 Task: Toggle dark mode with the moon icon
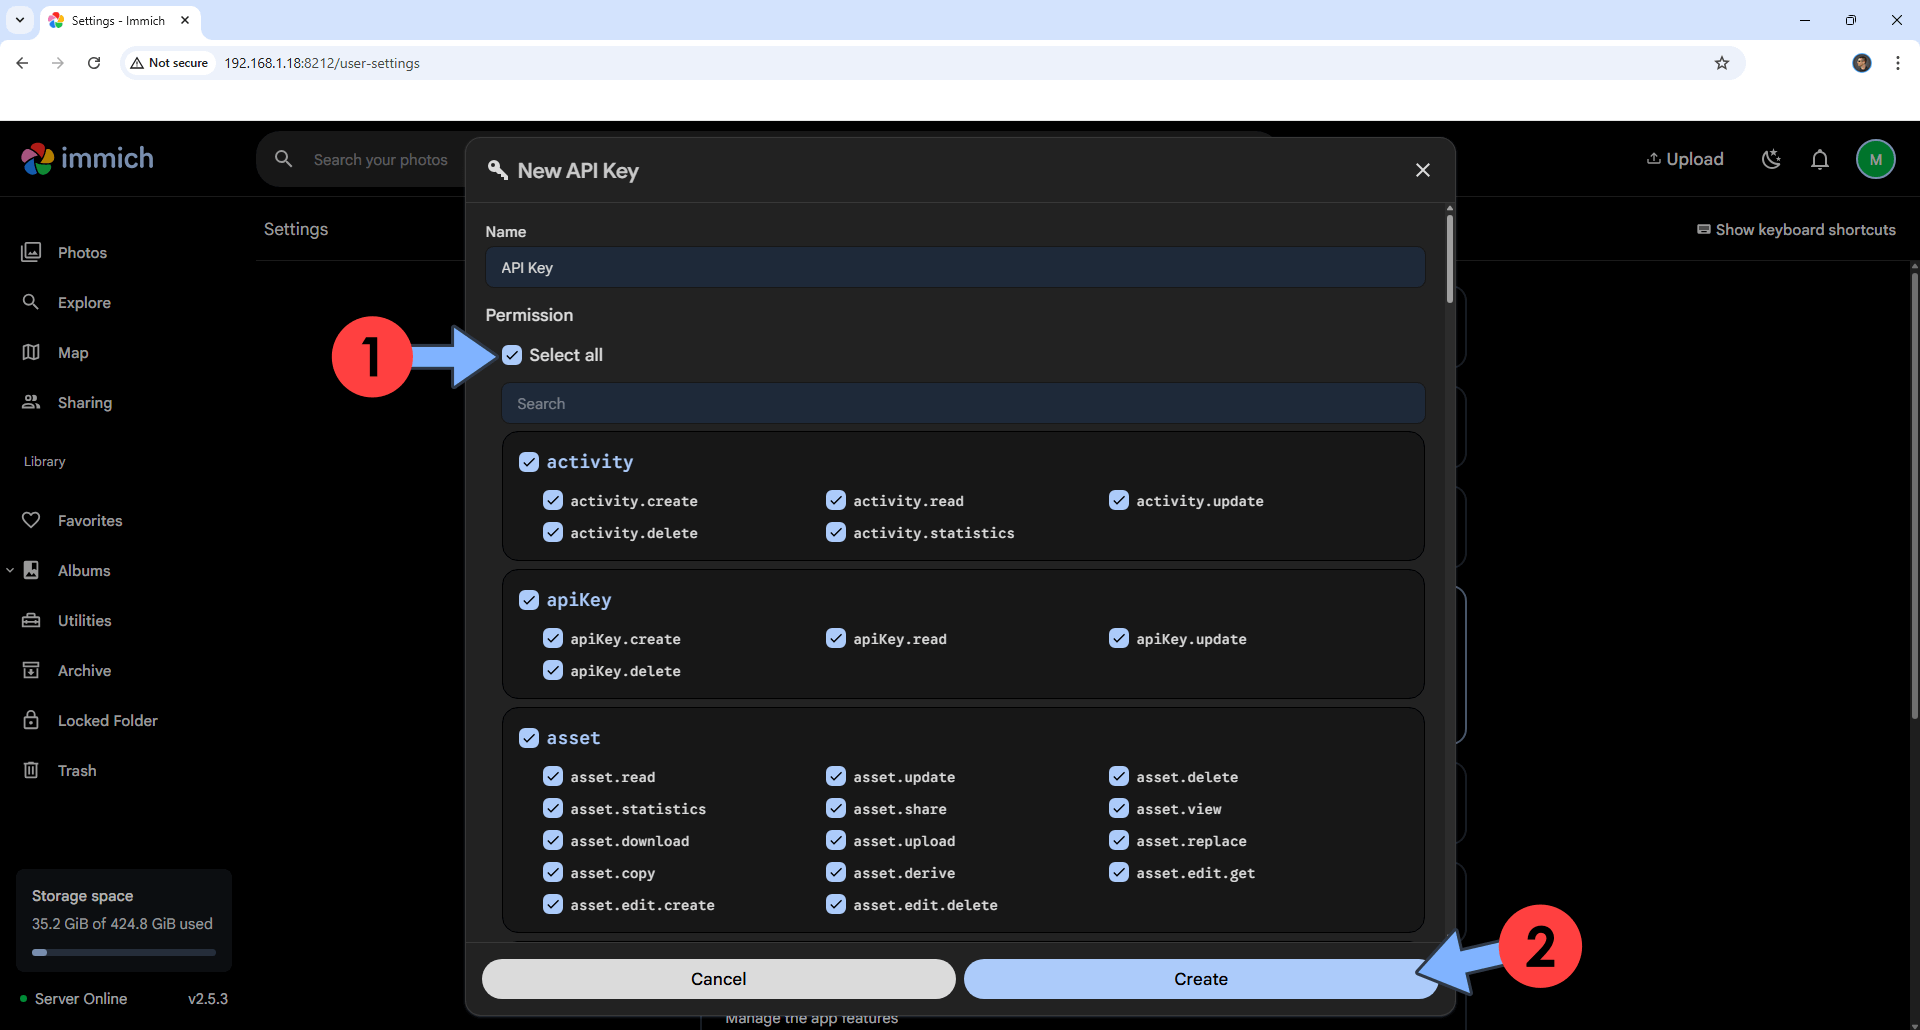pyautogui.click(x=1771, y=159)
